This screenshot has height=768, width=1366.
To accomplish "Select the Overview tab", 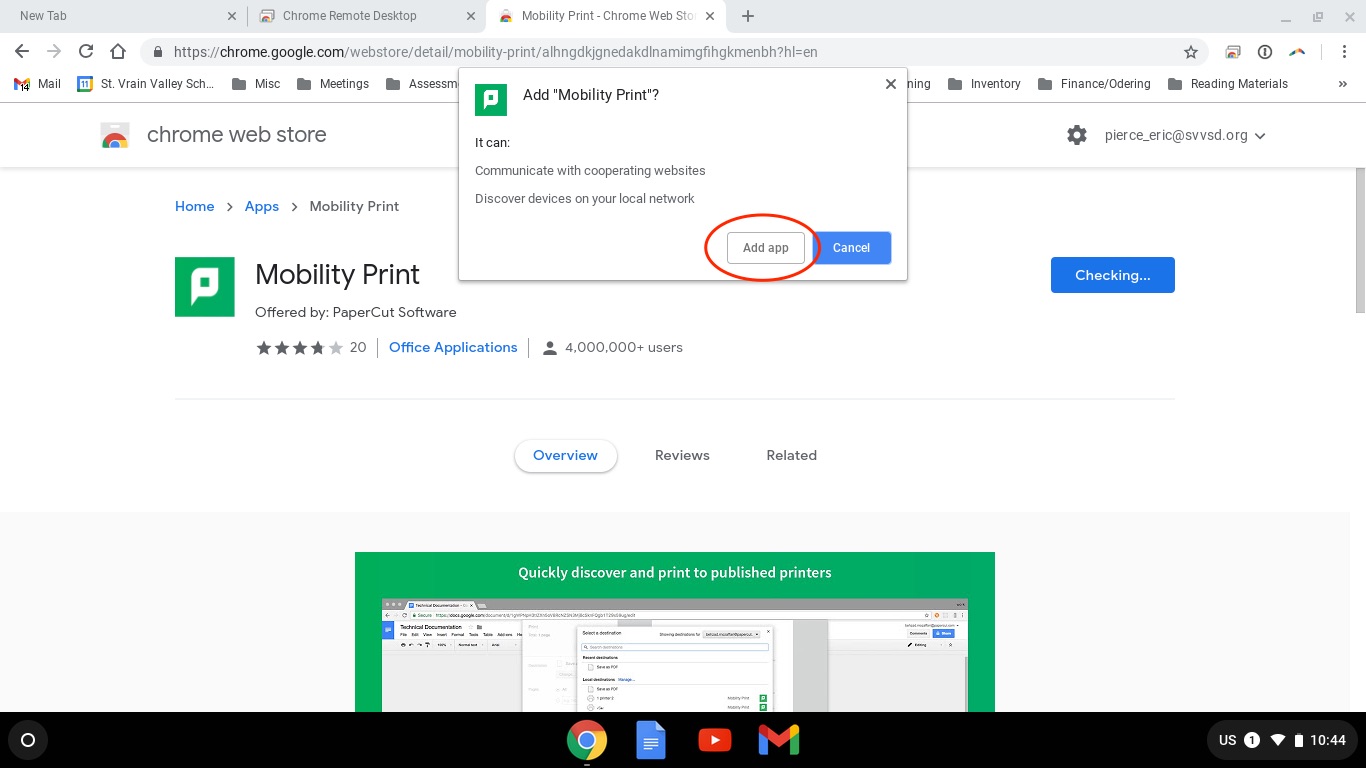I will point(565,455).
